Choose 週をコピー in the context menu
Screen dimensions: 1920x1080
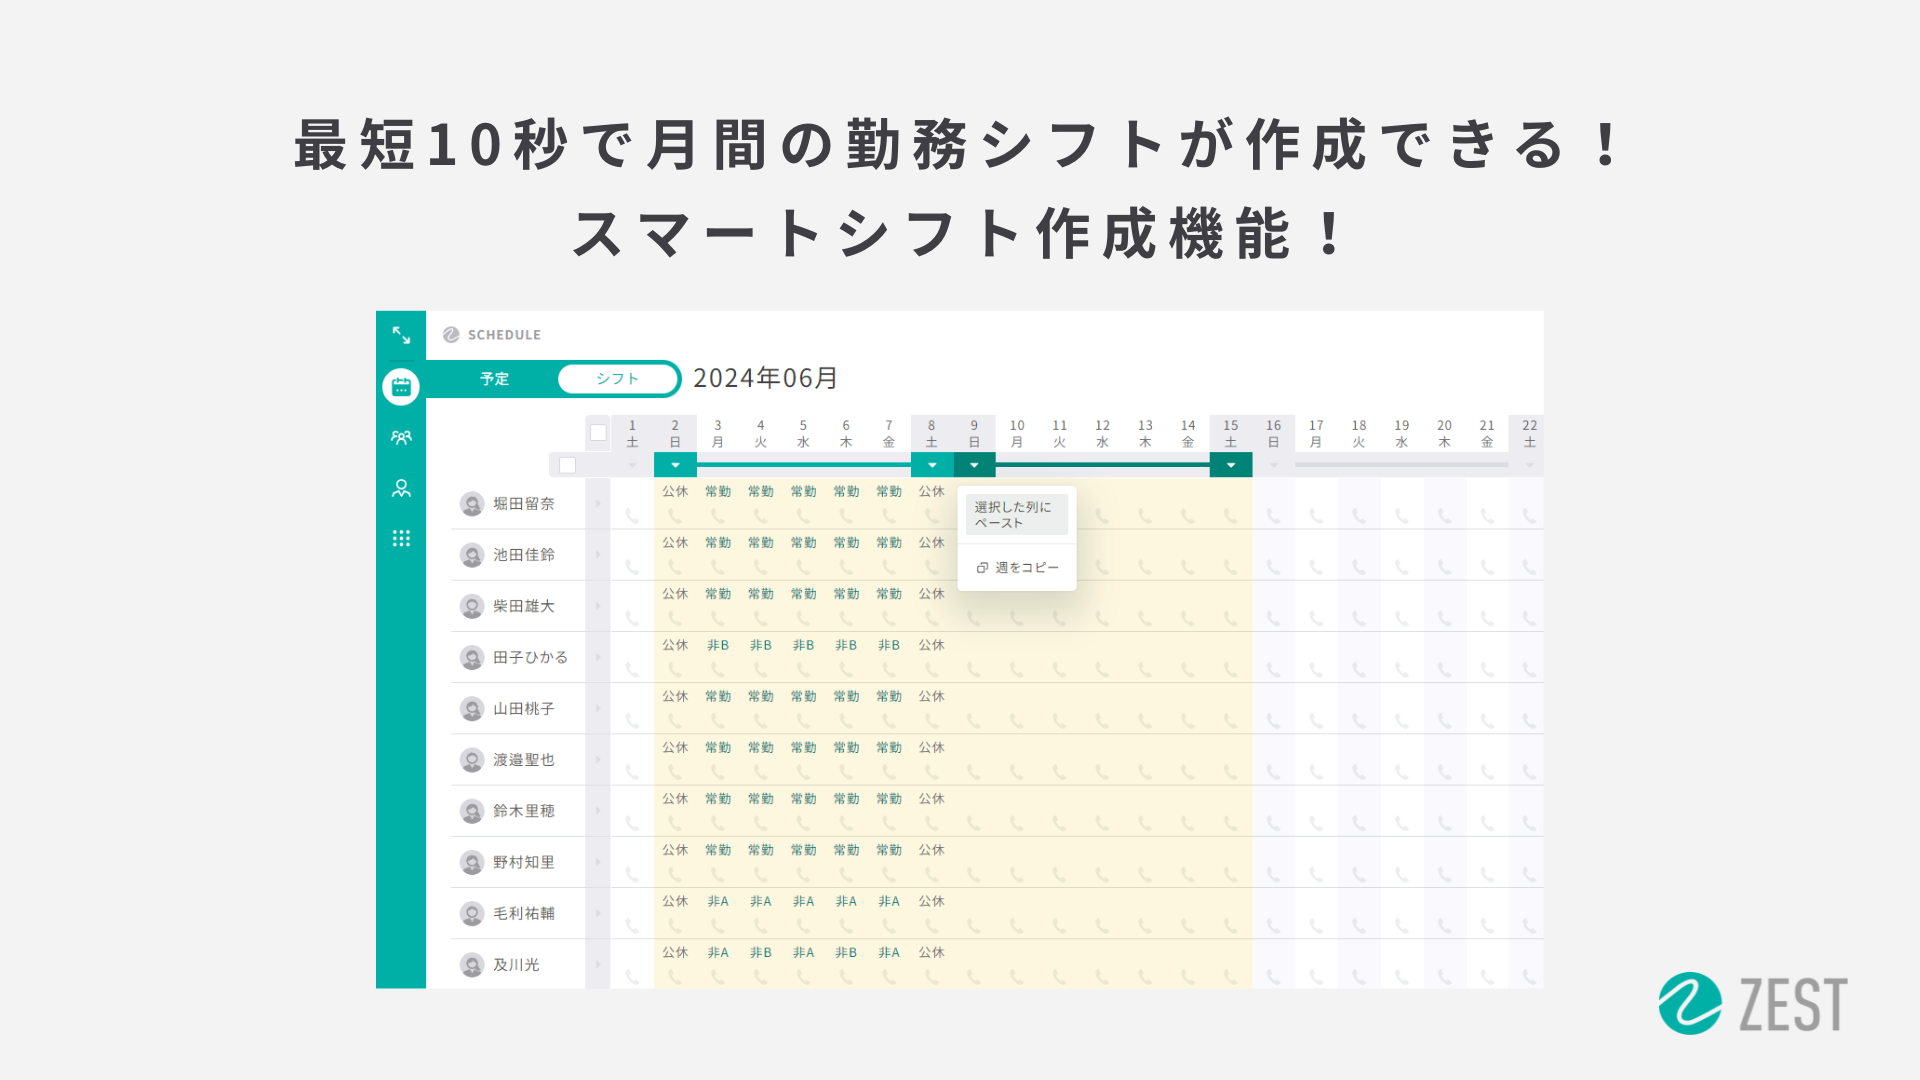1027,567
